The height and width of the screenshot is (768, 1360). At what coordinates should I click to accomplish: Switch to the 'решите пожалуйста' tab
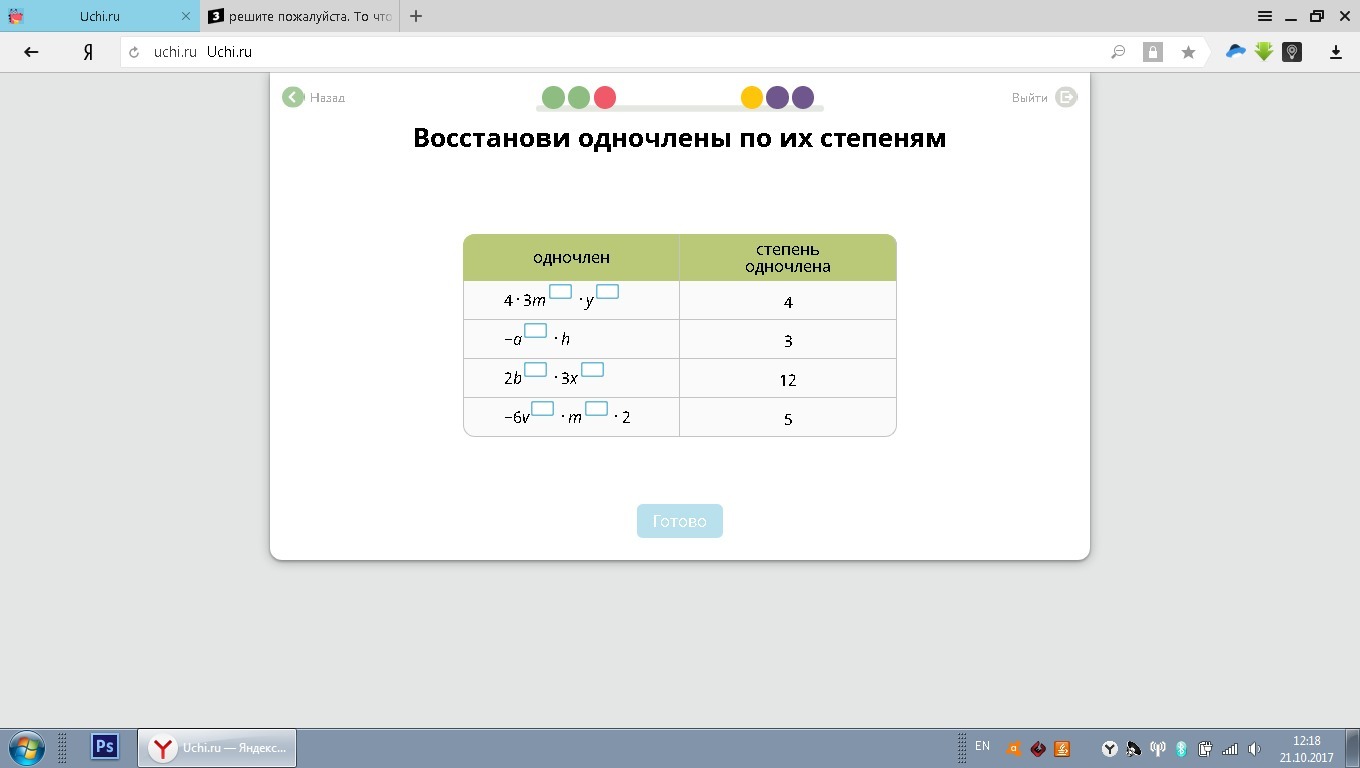pyautogui.click(x=300, y=16)
